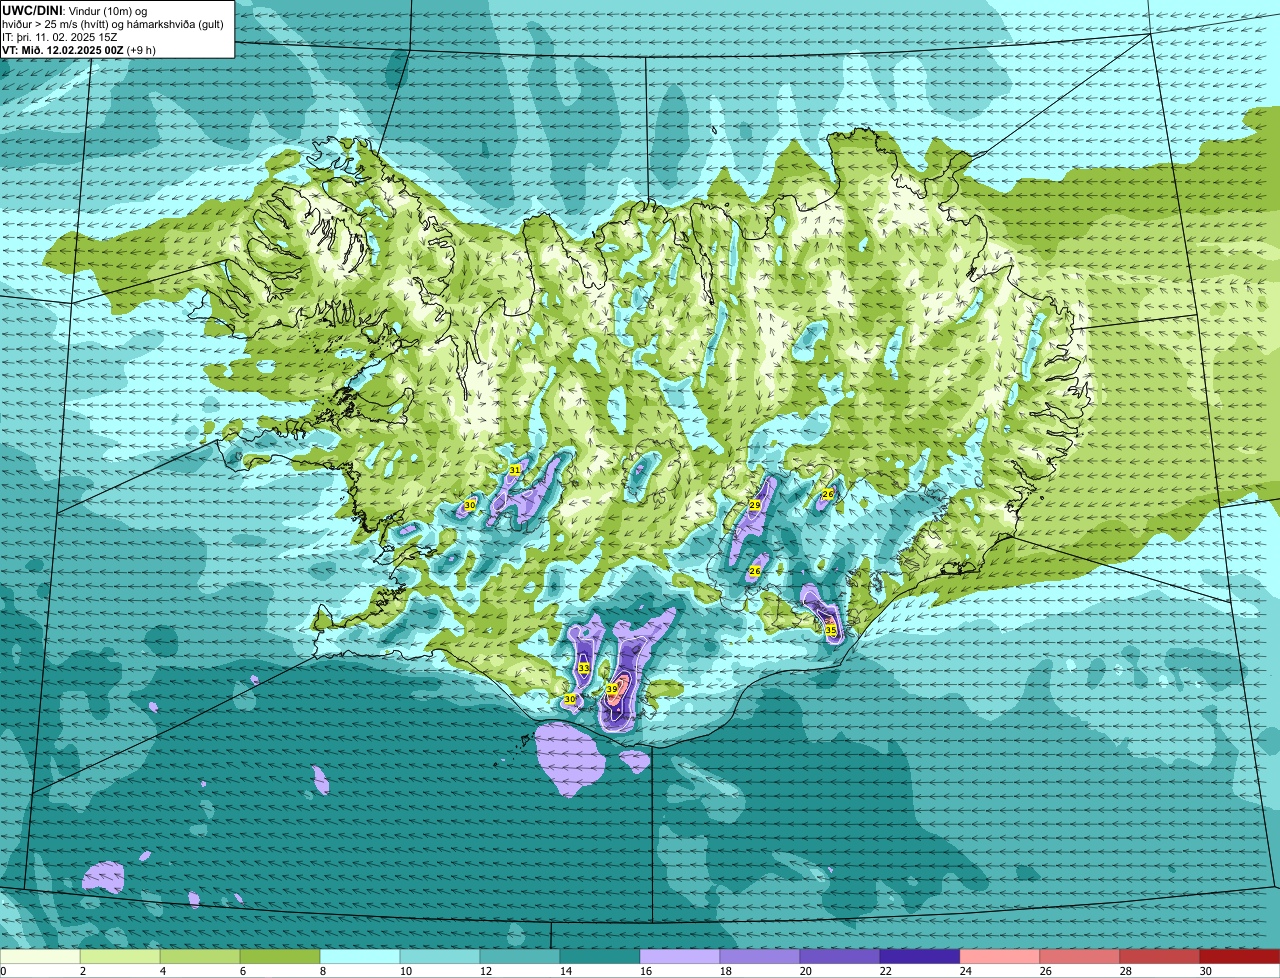
Task: Click the legend scale tick label 10
Action: 406,971
